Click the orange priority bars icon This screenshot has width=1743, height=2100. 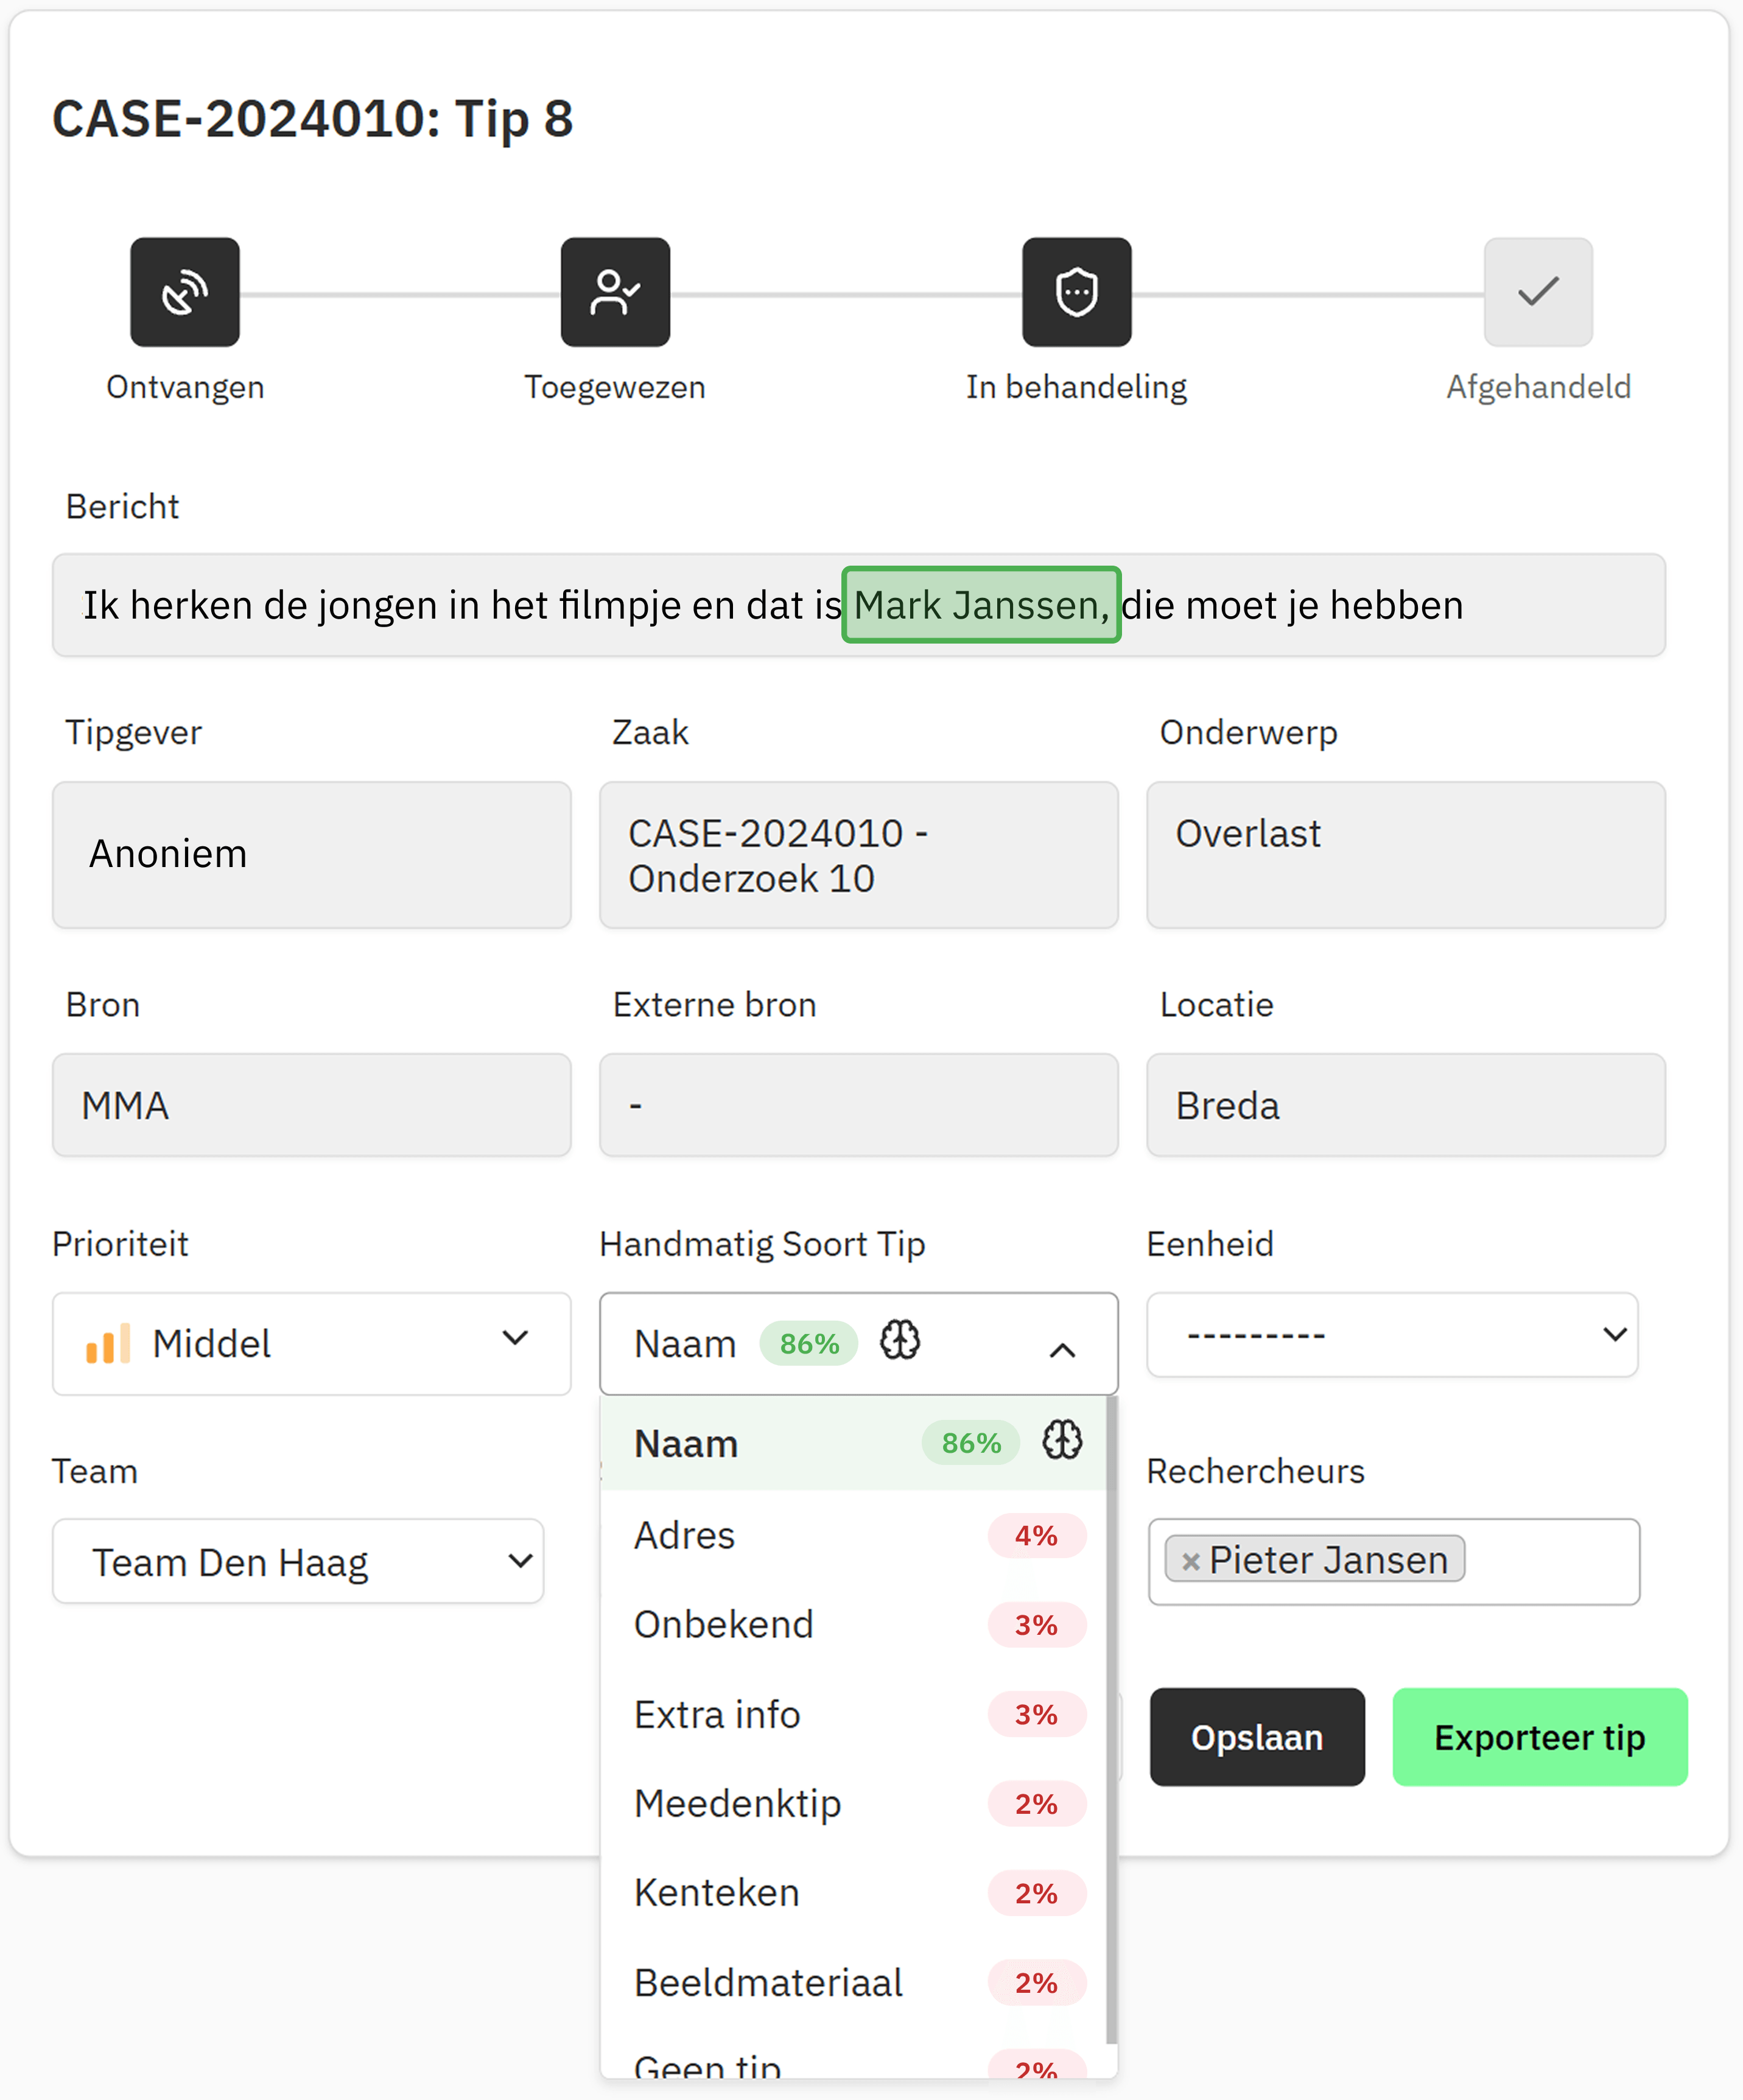coord(108,1343)
